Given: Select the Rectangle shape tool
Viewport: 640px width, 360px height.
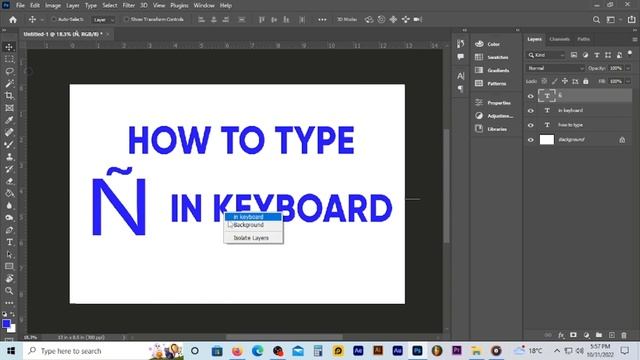Looking at the screenshot, I should [x=9, y=267].
